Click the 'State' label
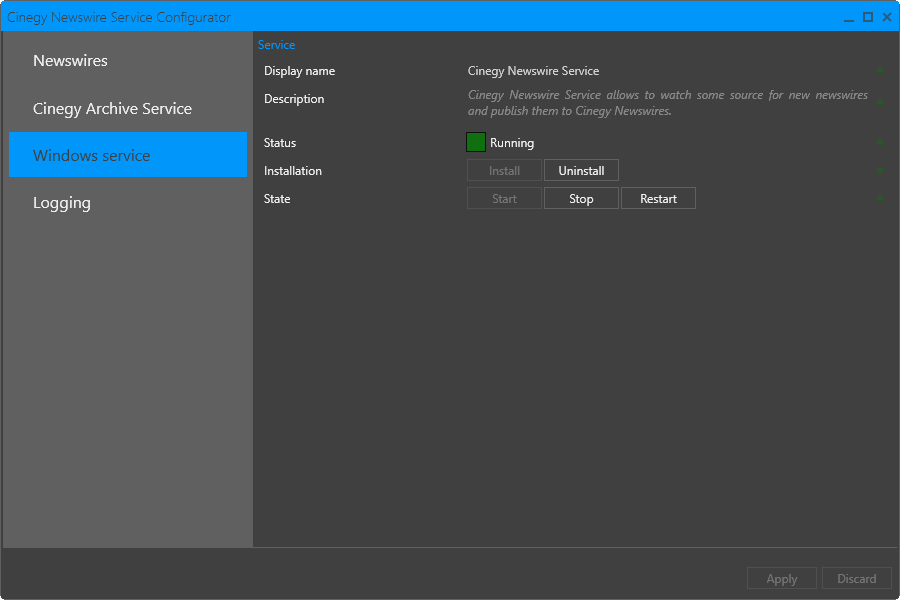 click(x=277, y=199)
